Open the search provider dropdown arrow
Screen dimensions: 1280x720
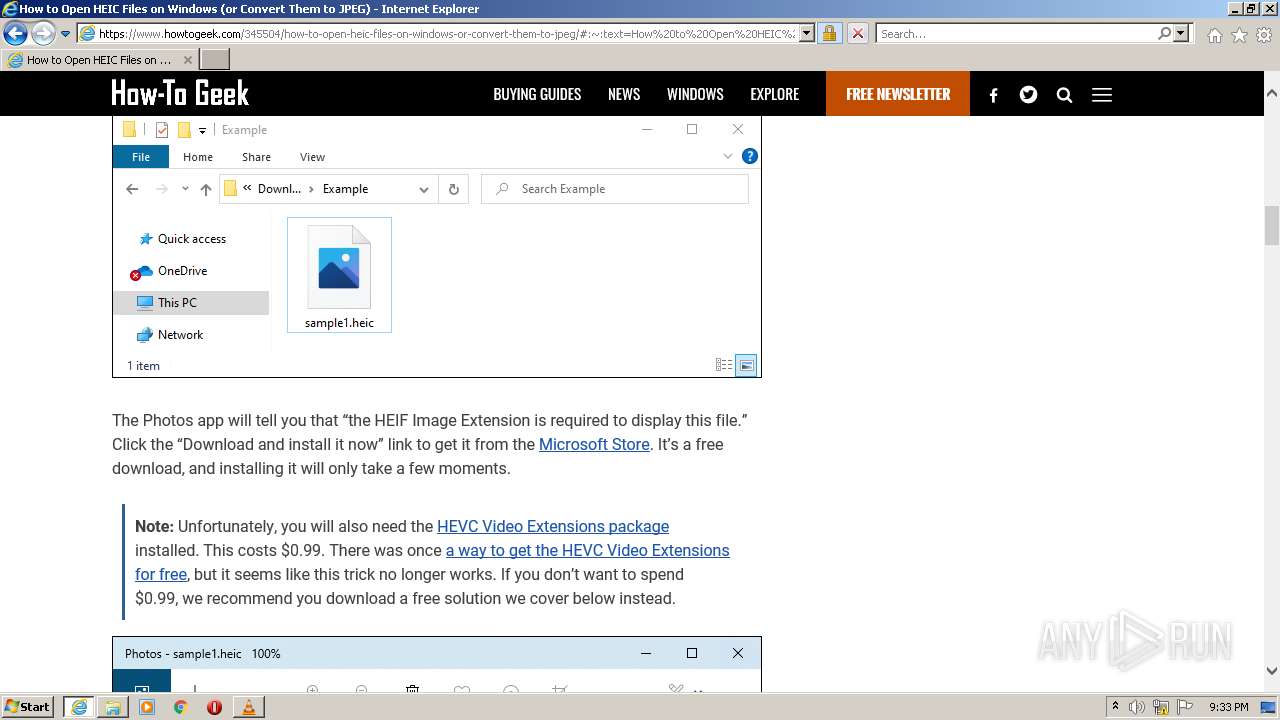(1181, 34)
